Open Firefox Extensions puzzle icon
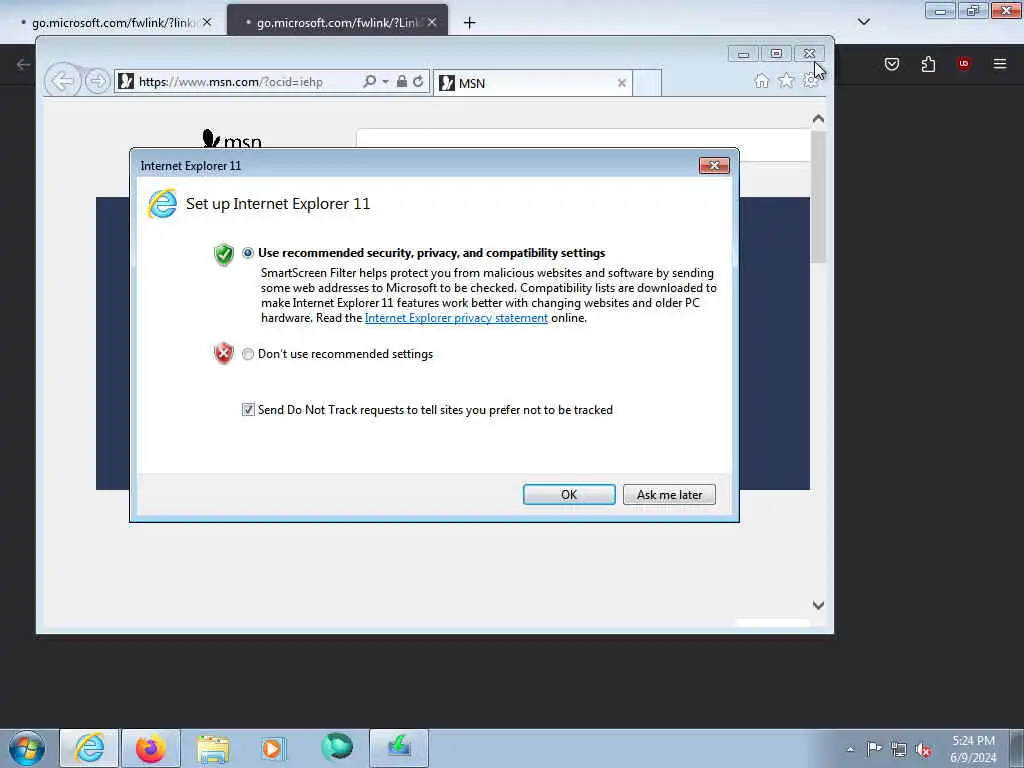Screen dimensions: 1024x768 click(928, 64)
